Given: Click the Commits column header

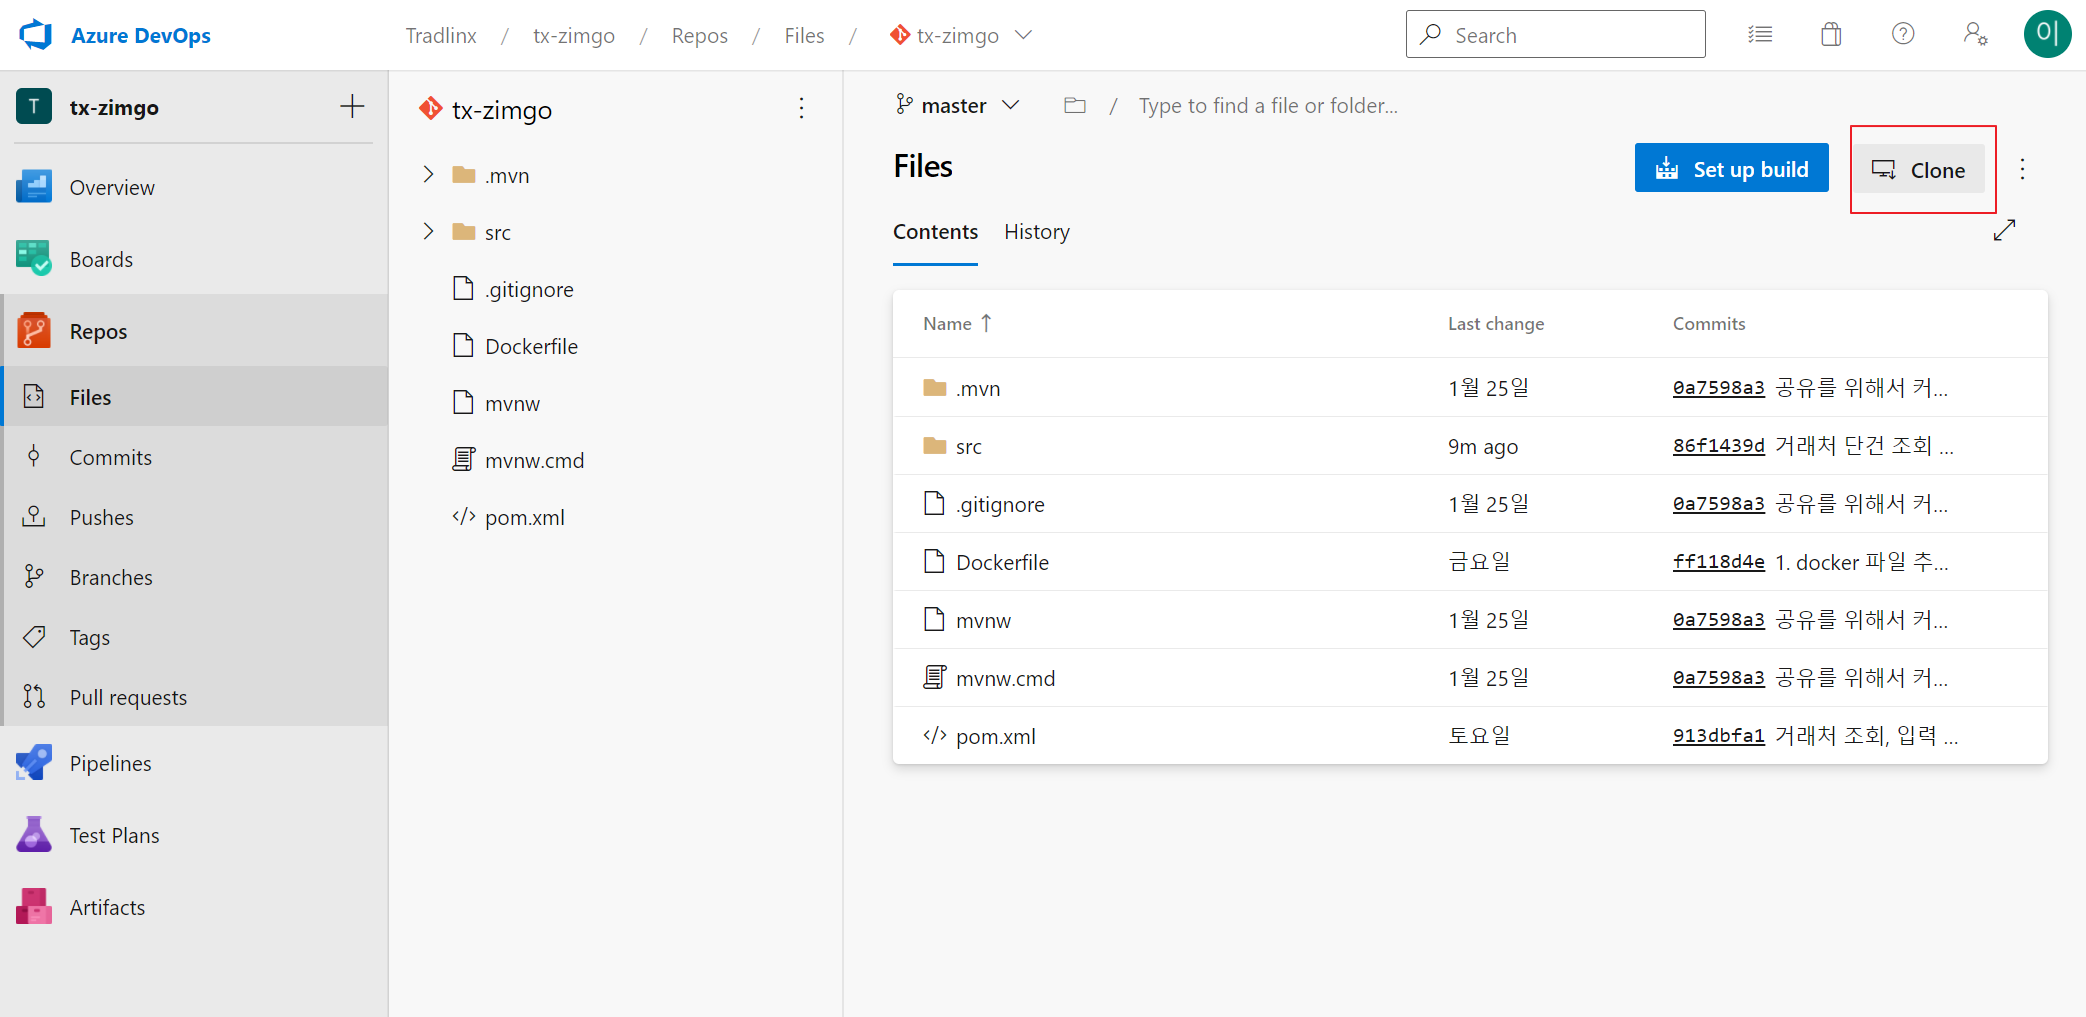Looking at the screenshot, I should pyautogui.click(x=1709, y=323).
